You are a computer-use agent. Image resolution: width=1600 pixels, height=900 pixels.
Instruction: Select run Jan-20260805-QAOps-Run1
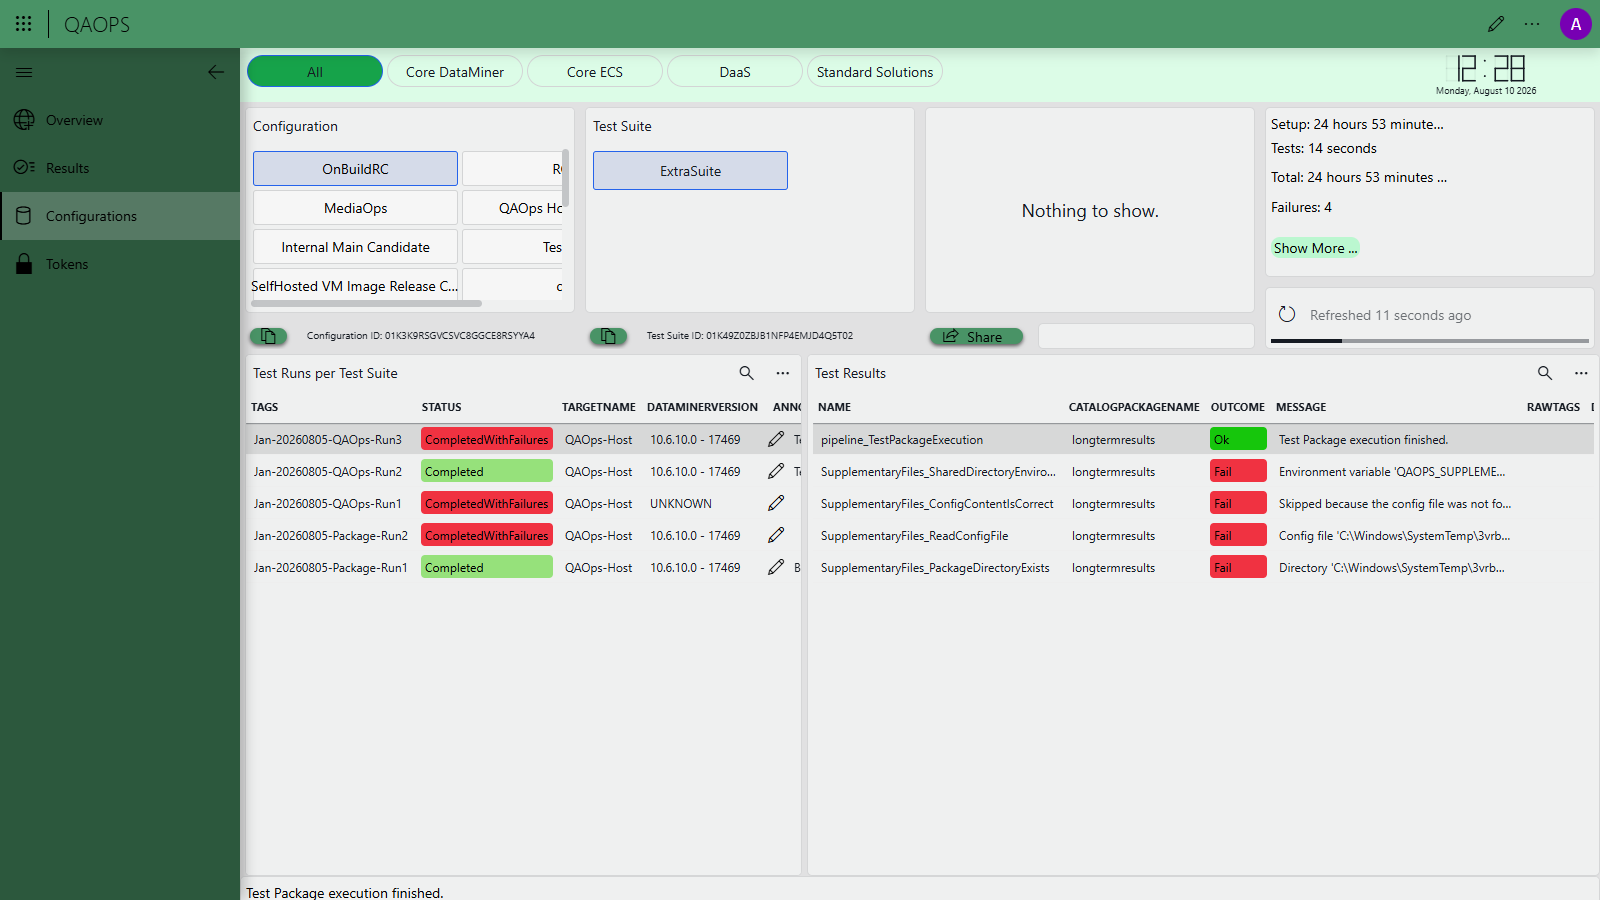pos(524,503)
